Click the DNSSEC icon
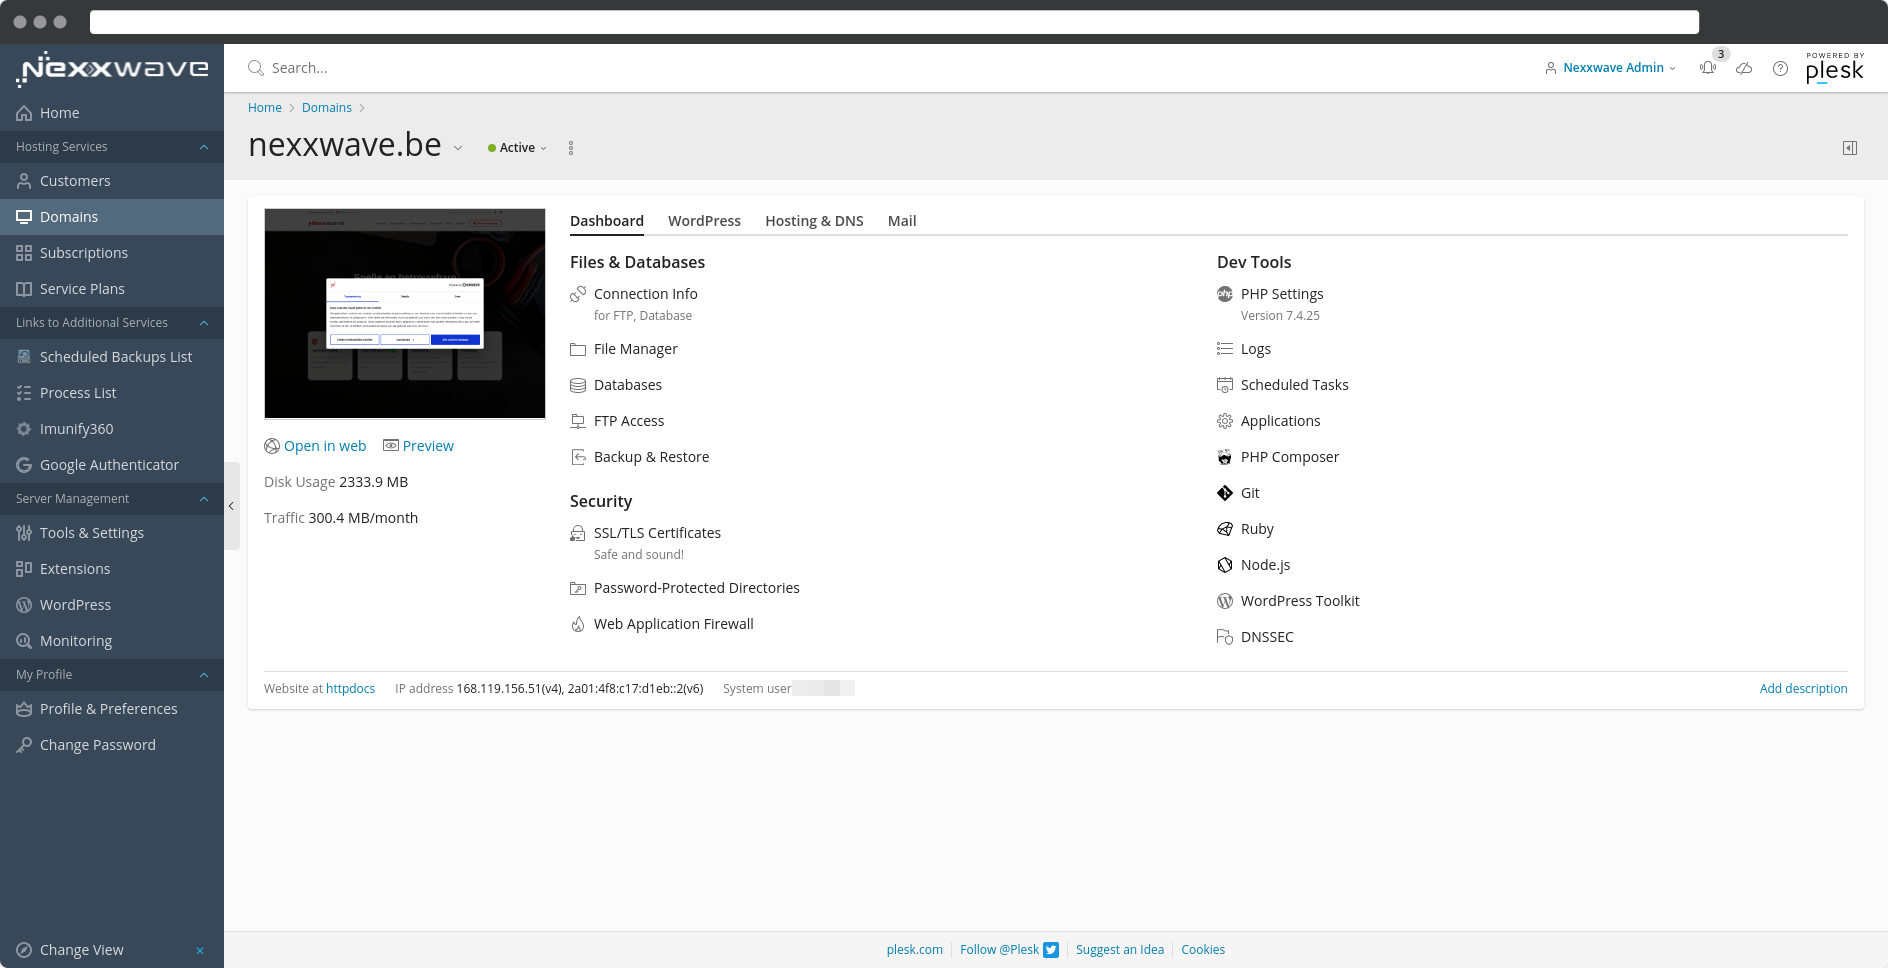Screen dimensions: 1888x968 coord(1225,637)
